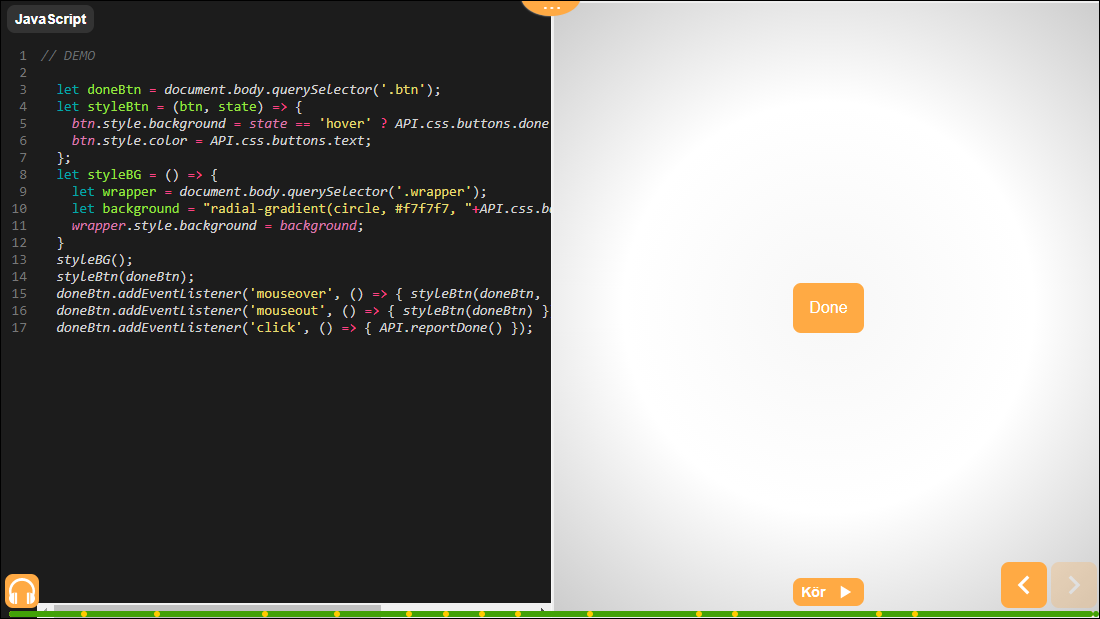Click 'wrapper.style.background = background;' line

(x=217, y=225)
